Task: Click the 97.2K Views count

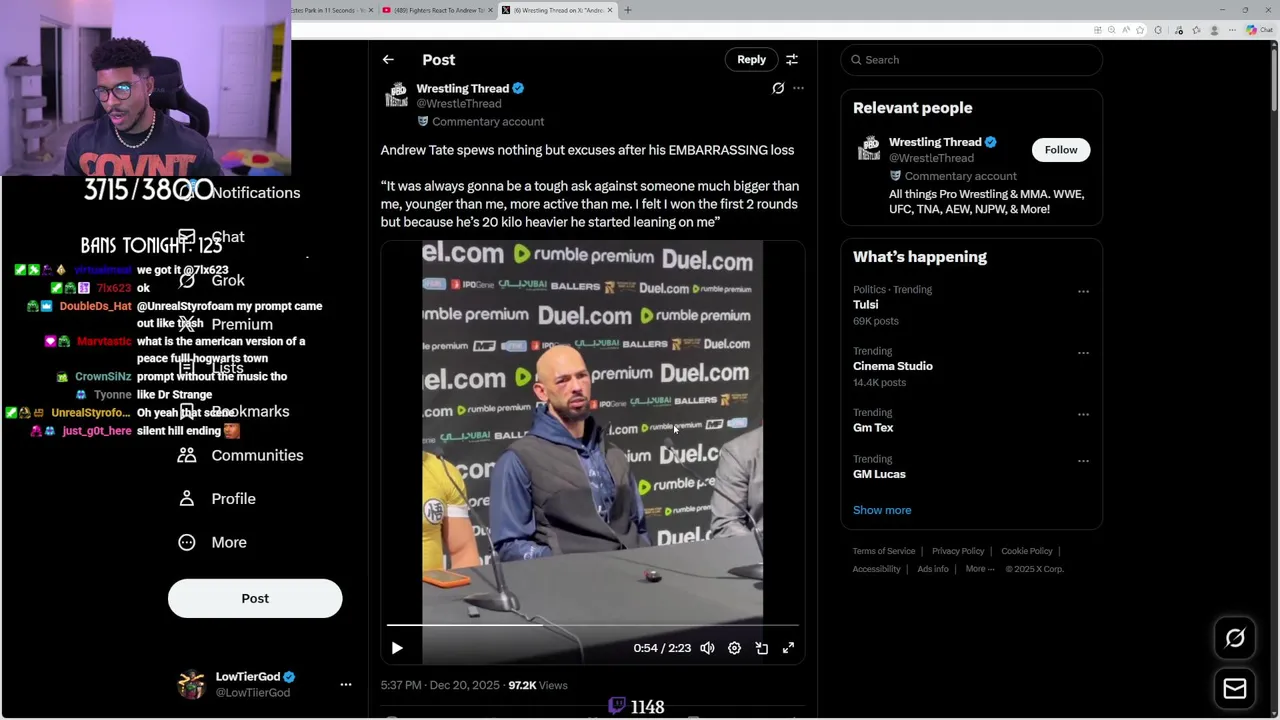Action: (x=538, y=685)
